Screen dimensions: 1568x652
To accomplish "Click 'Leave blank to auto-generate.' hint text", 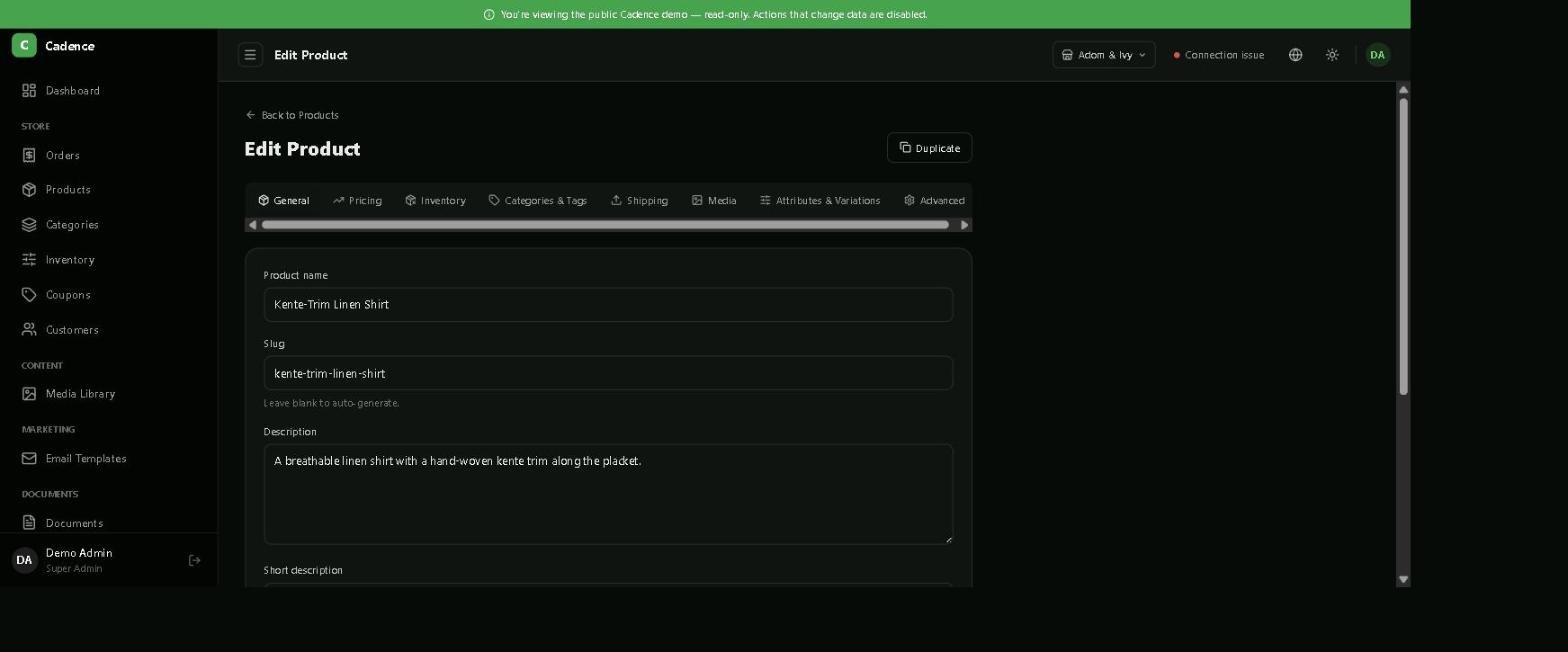I will pos(331,403).
